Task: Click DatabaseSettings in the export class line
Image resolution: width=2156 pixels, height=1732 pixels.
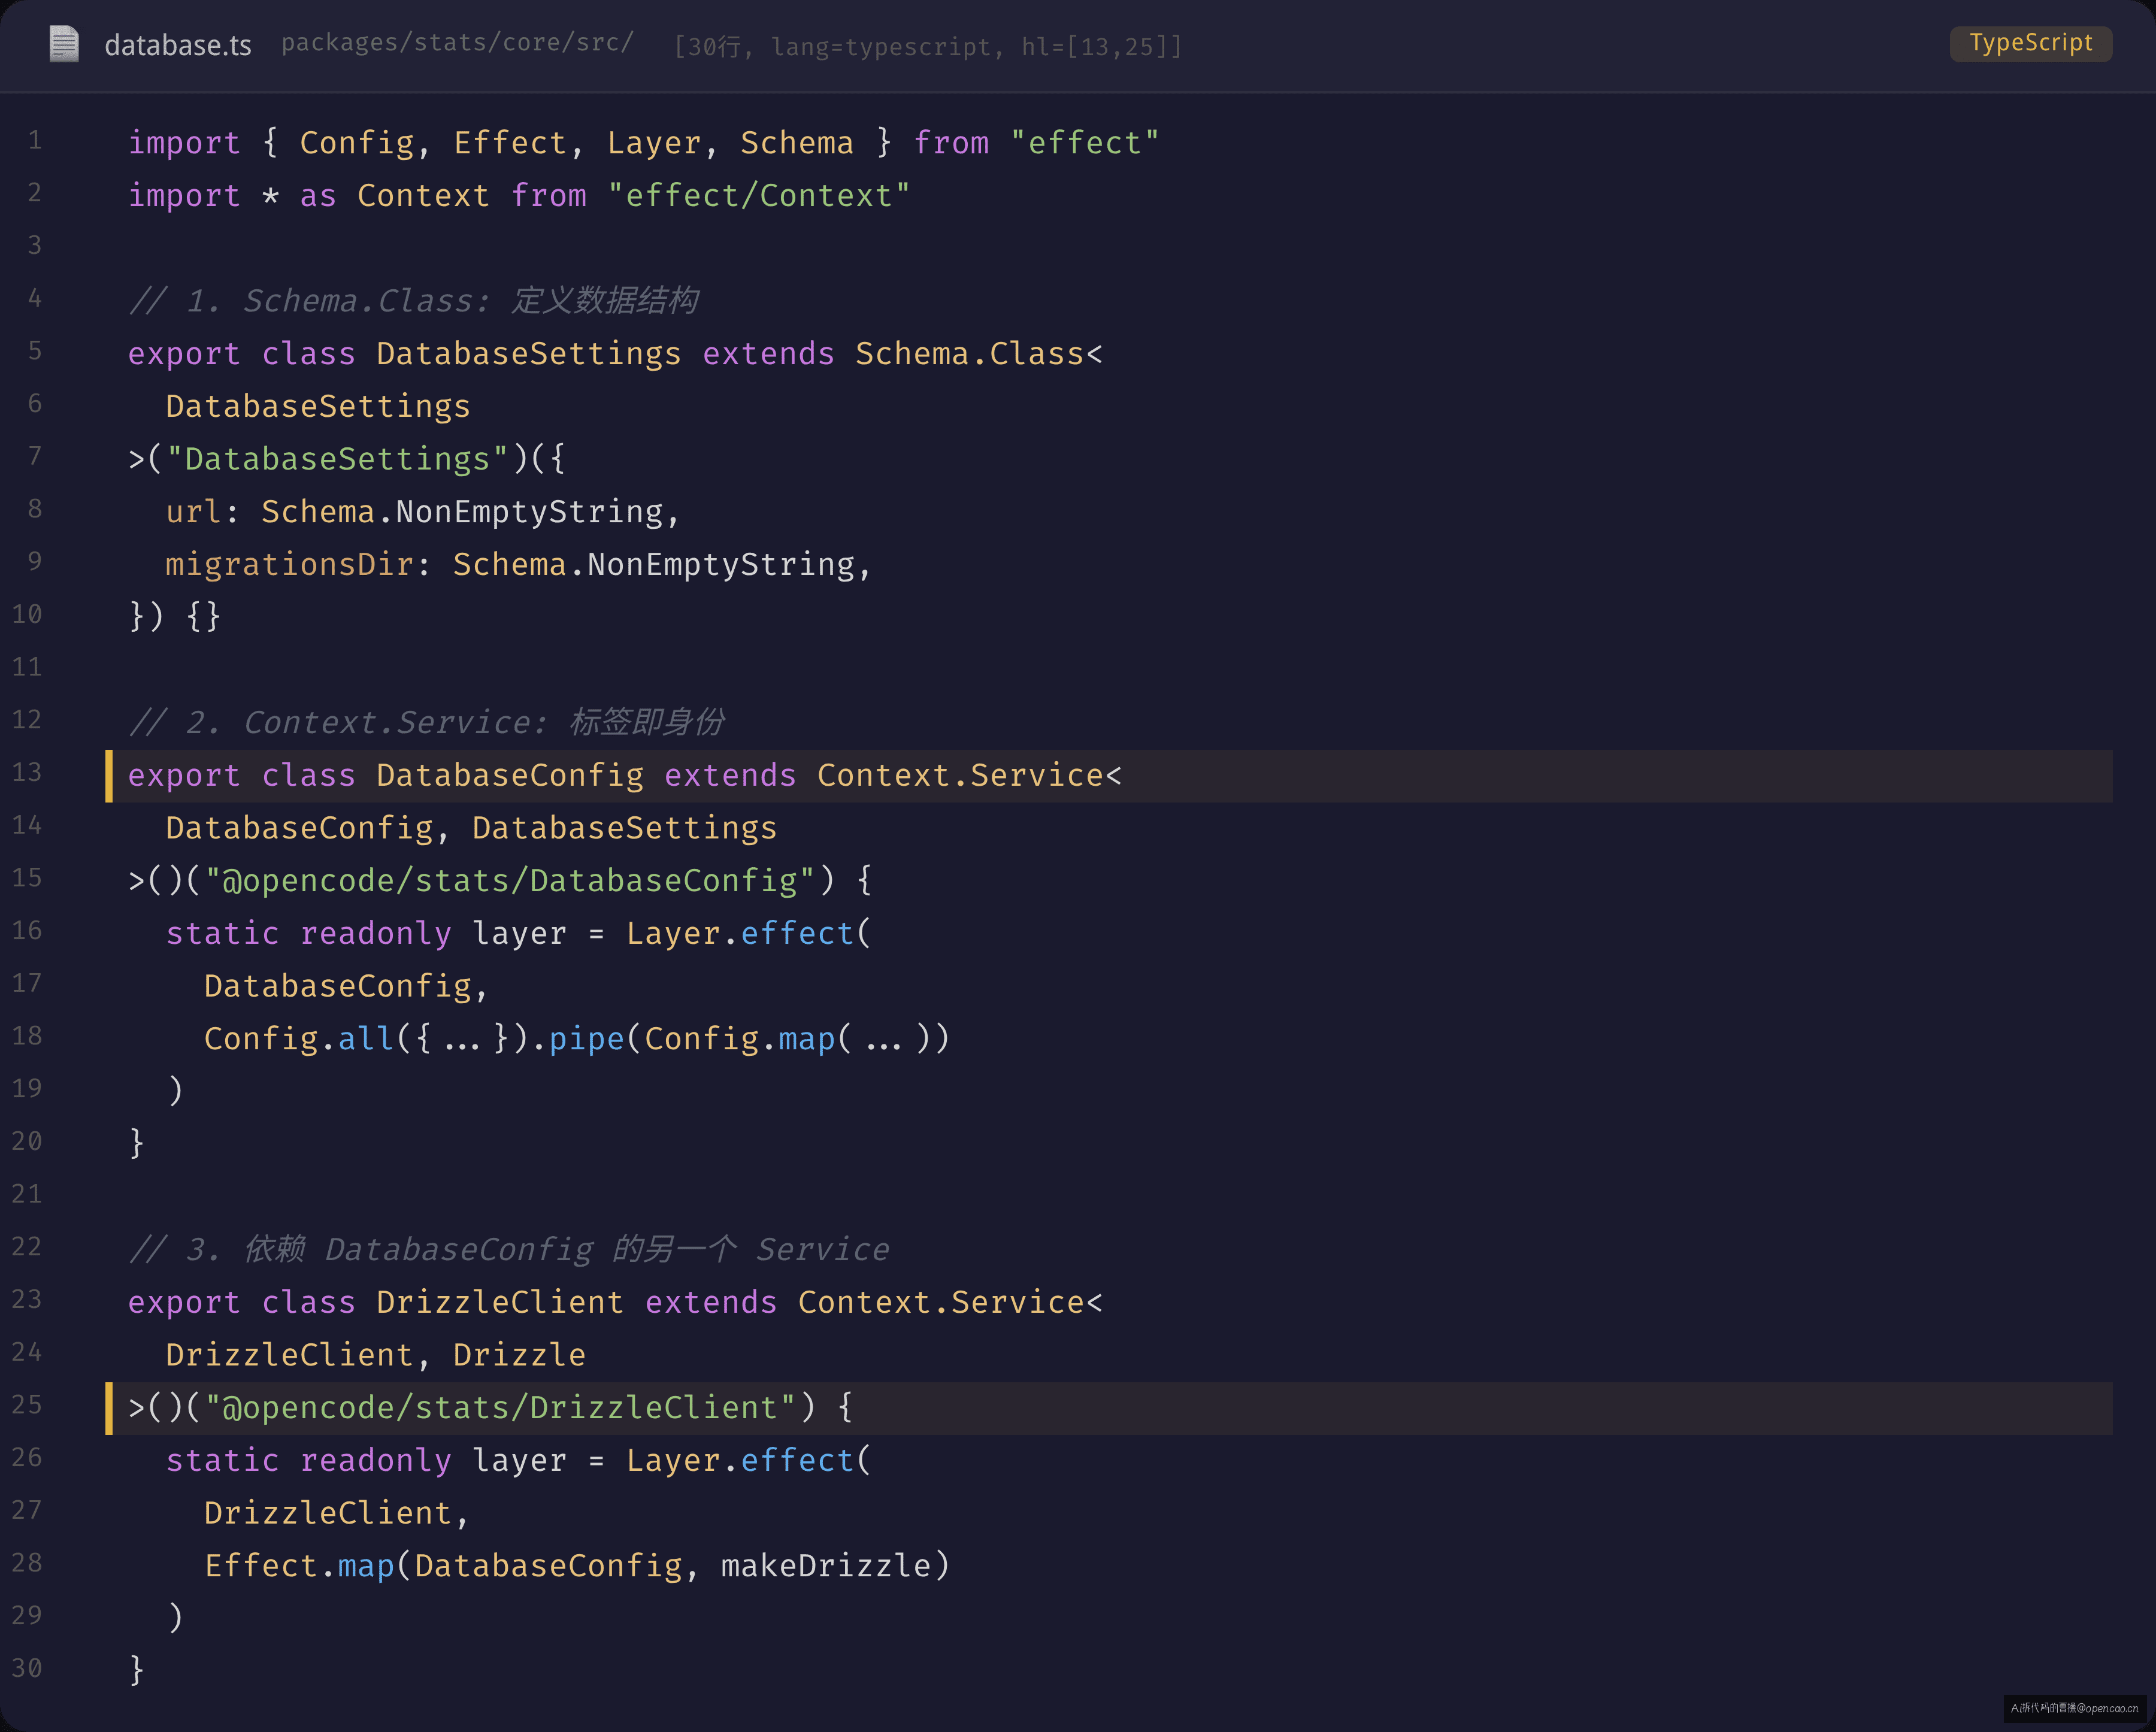Action: click(x=529, y=354)
